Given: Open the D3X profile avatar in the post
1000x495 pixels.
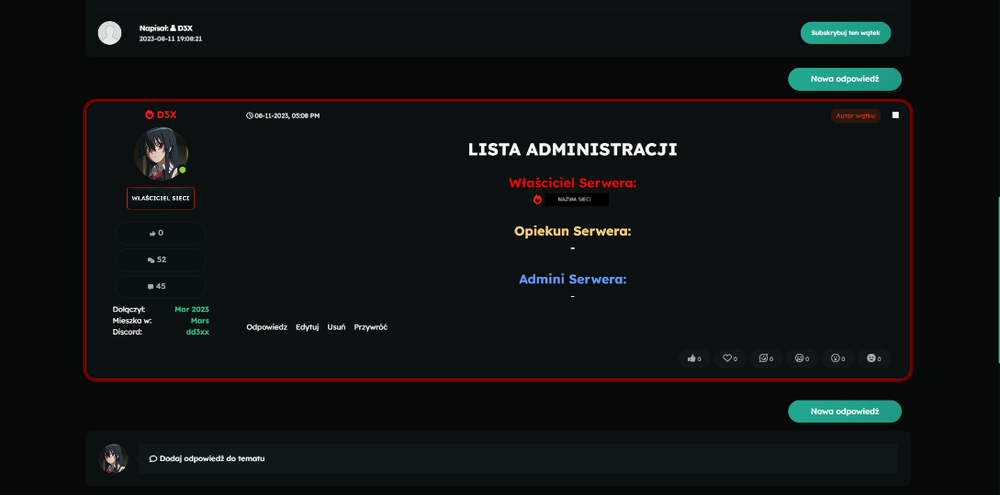Looking at the screenshot, I should coord(161,154).
